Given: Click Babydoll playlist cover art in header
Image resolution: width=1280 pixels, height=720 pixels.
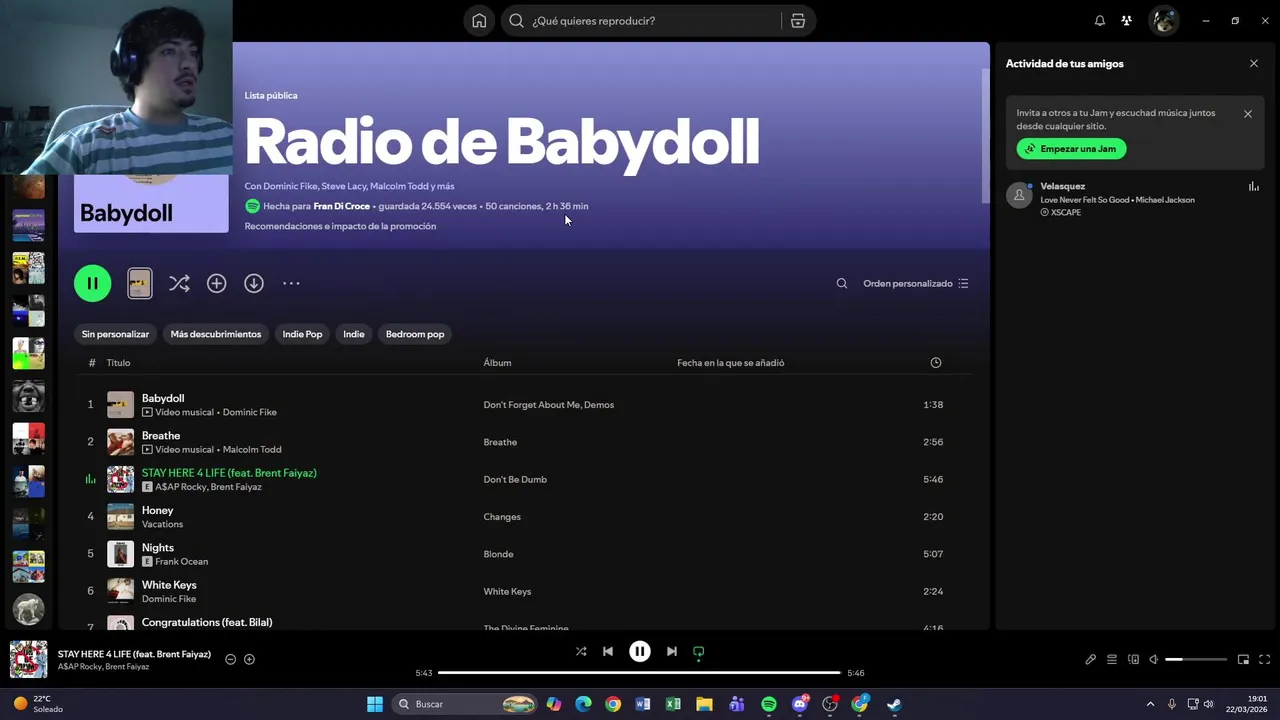Looking at the screenshot, I should tap(151, 204).
